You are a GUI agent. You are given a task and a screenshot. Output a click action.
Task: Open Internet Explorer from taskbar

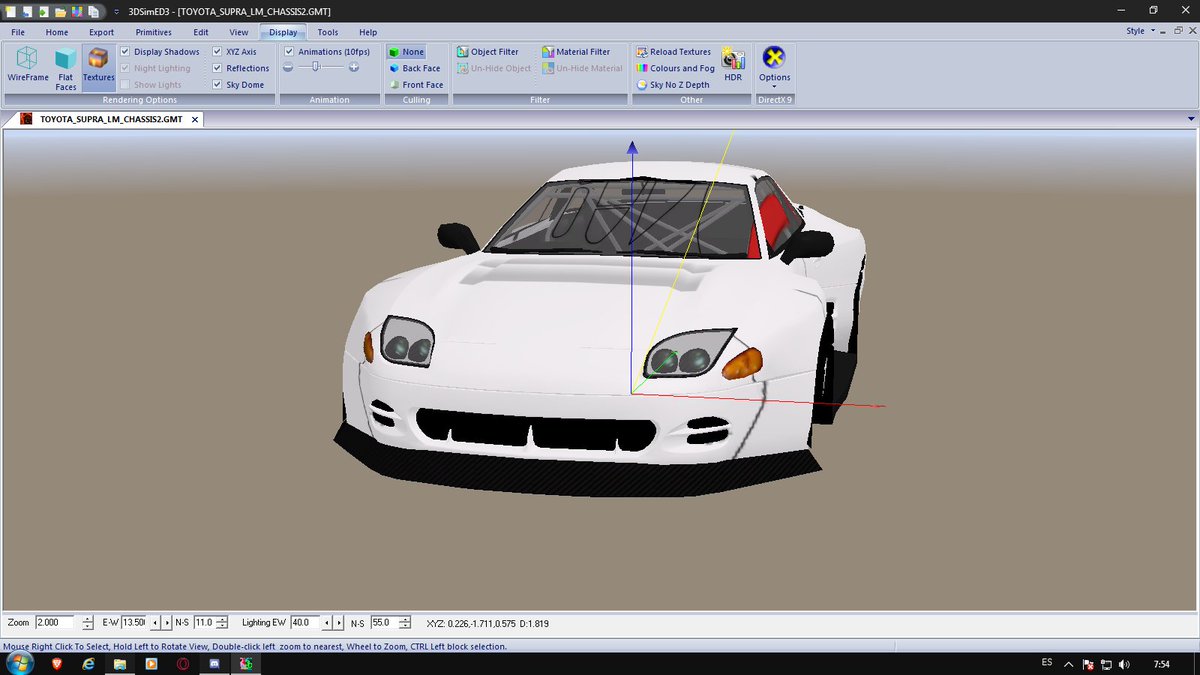pyautogui.click(x=87, y=664)
